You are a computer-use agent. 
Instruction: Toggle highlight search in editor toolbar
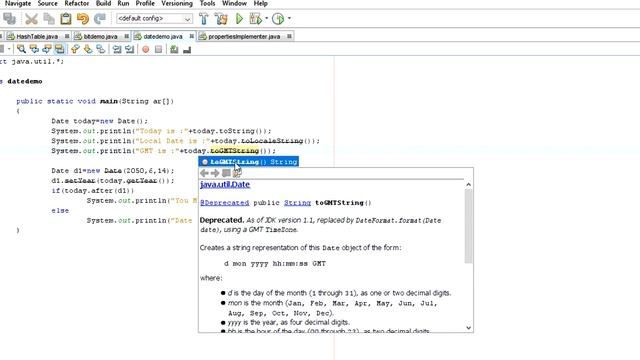point(60,49)
